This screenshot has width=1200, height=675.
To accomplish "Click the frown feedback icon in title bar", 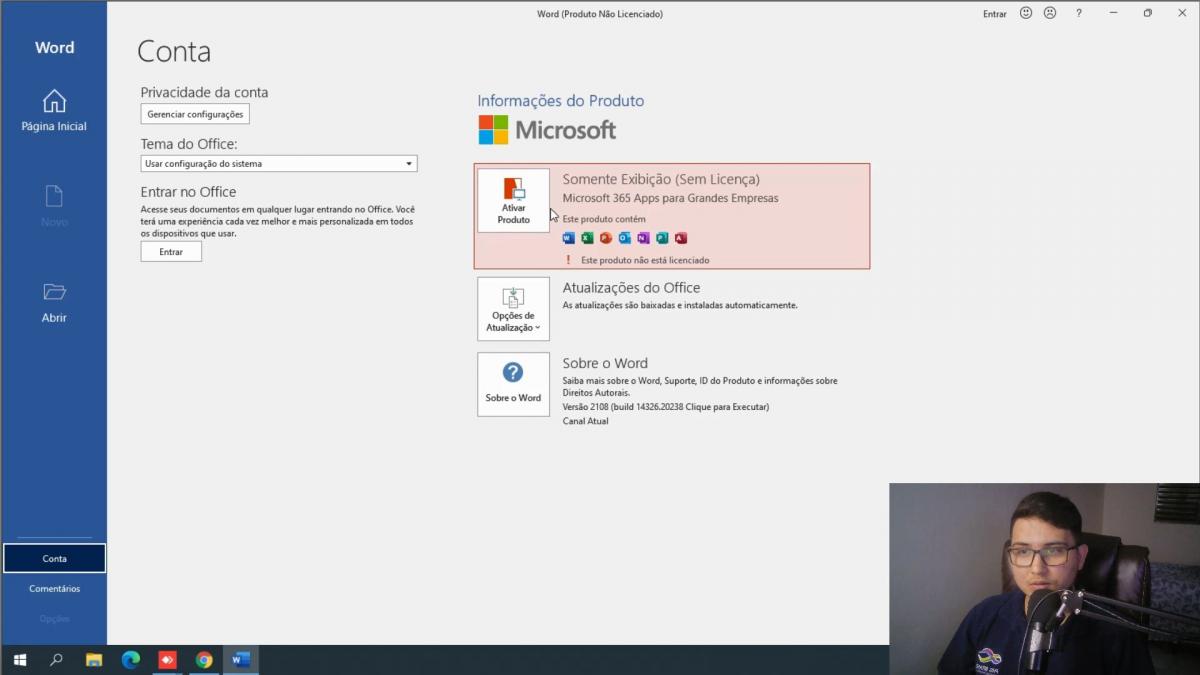I will (1050, 13).
